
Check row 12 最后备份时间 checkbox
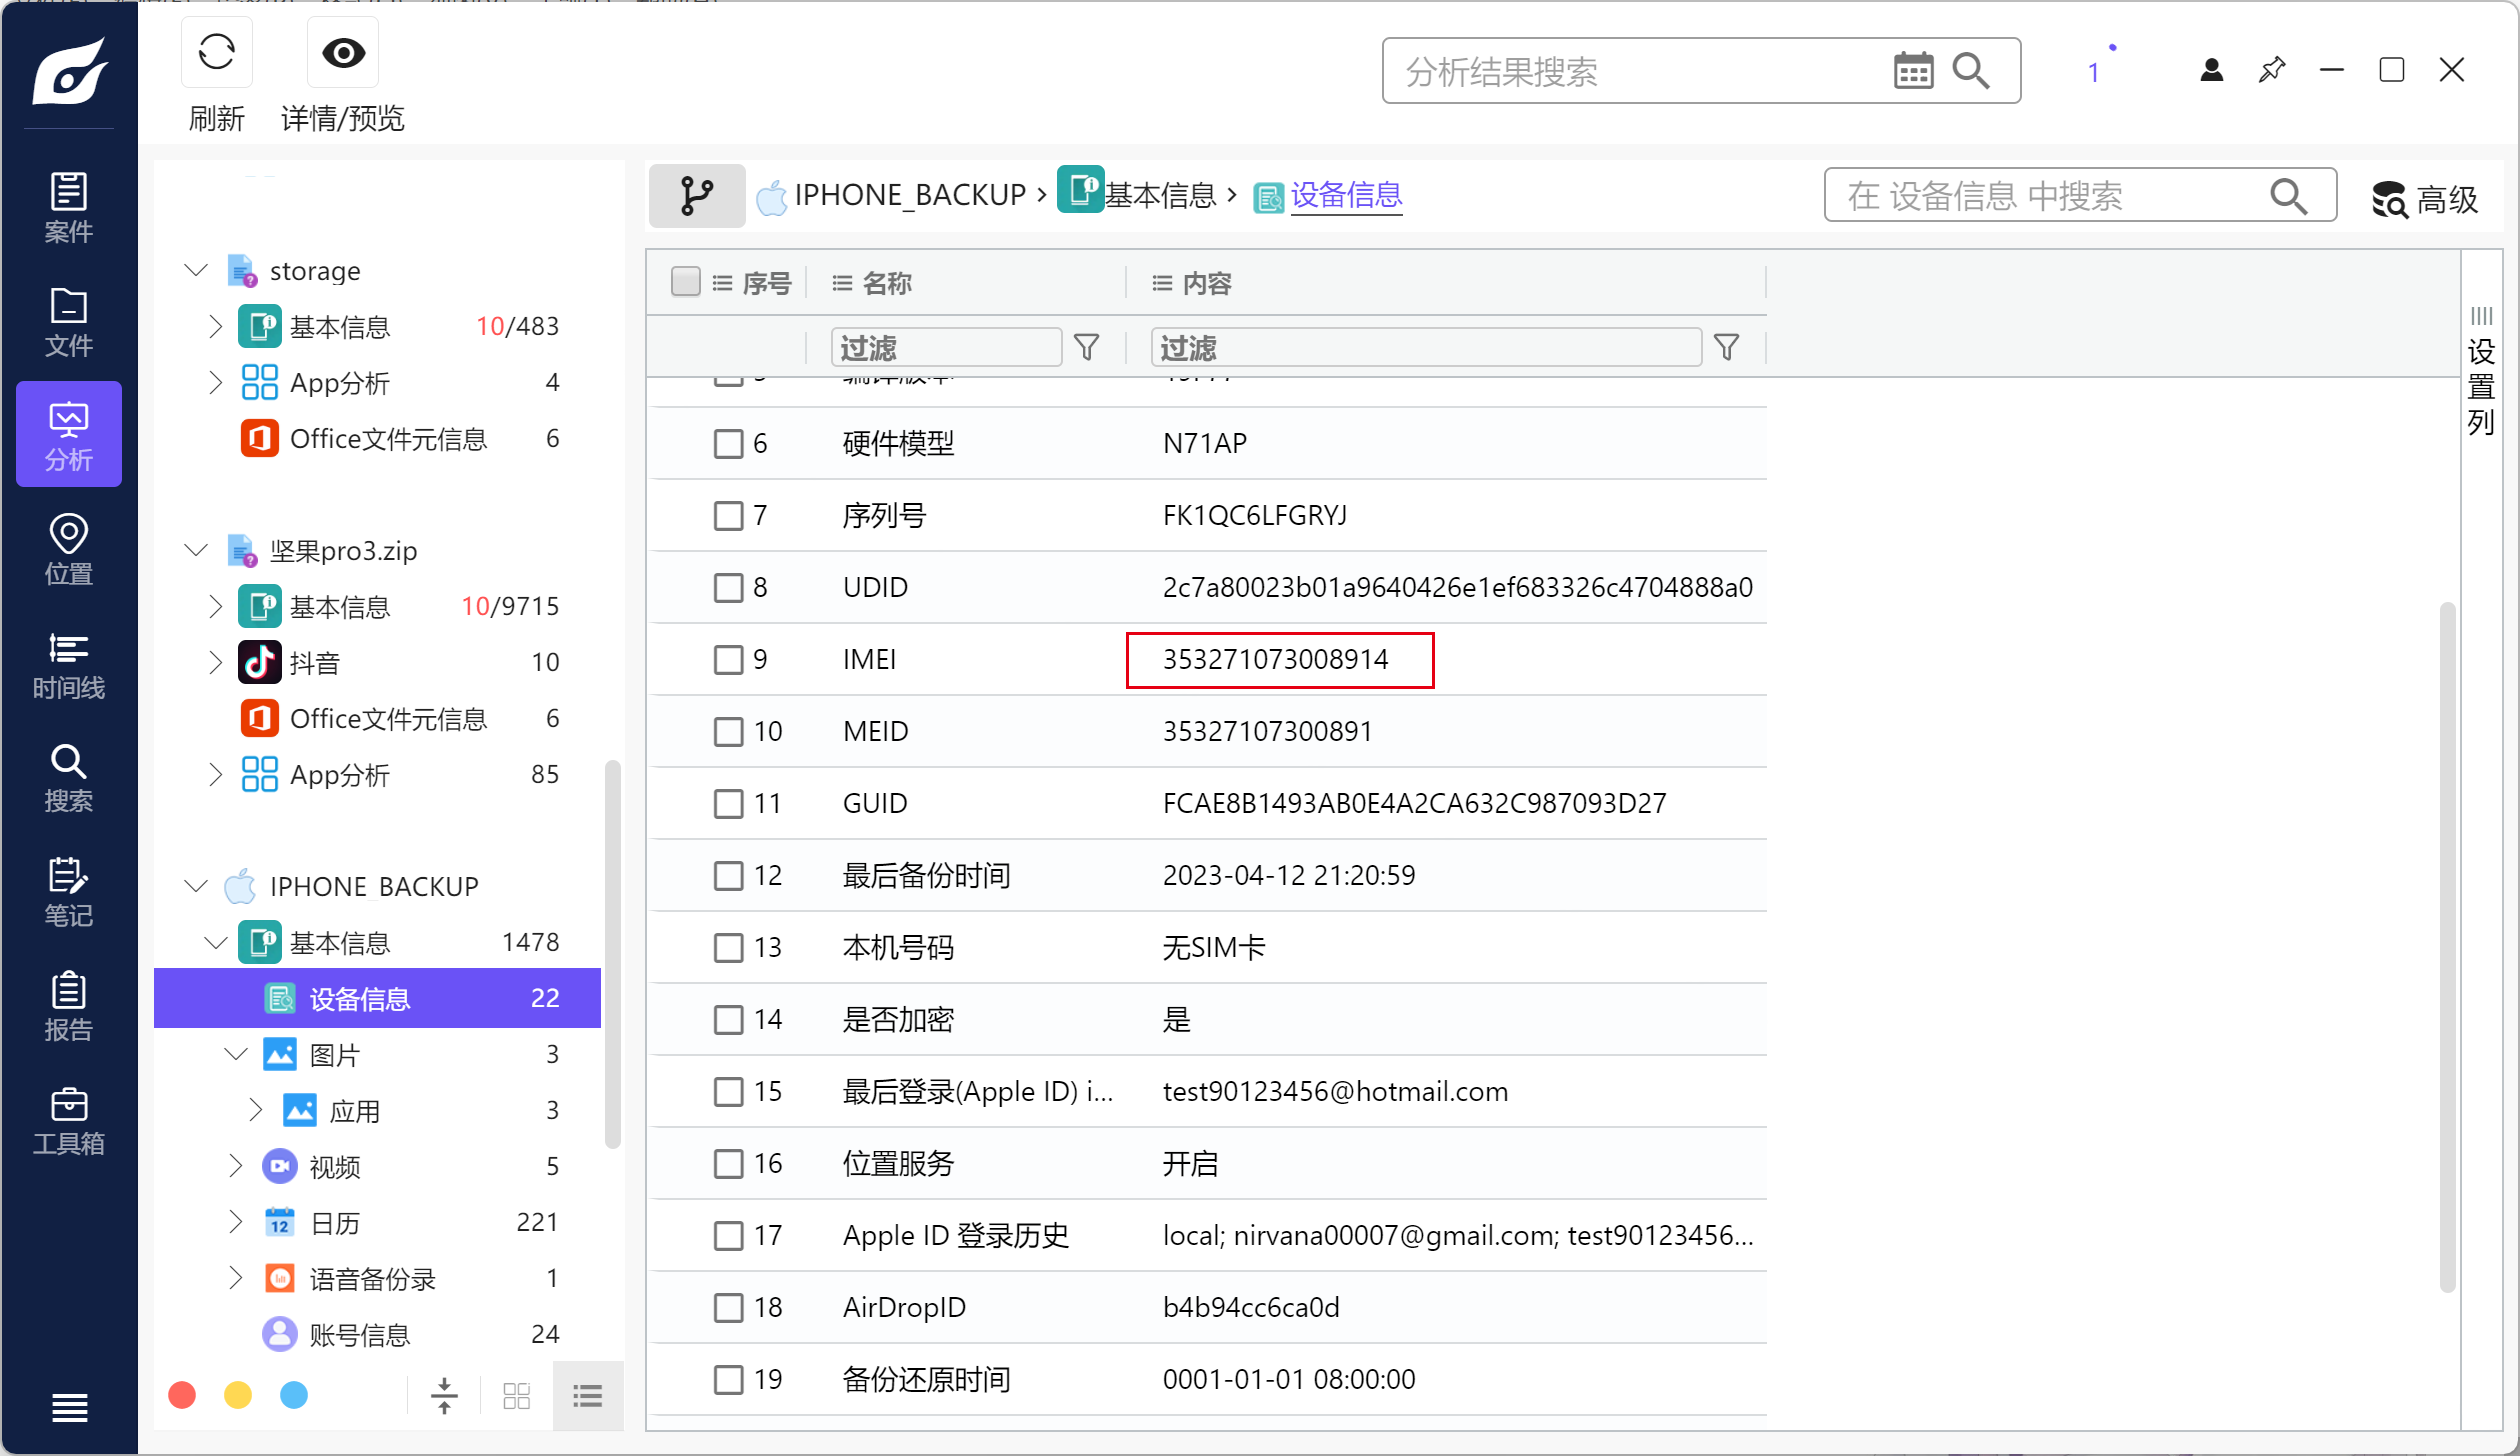click(x=728, y=875)
